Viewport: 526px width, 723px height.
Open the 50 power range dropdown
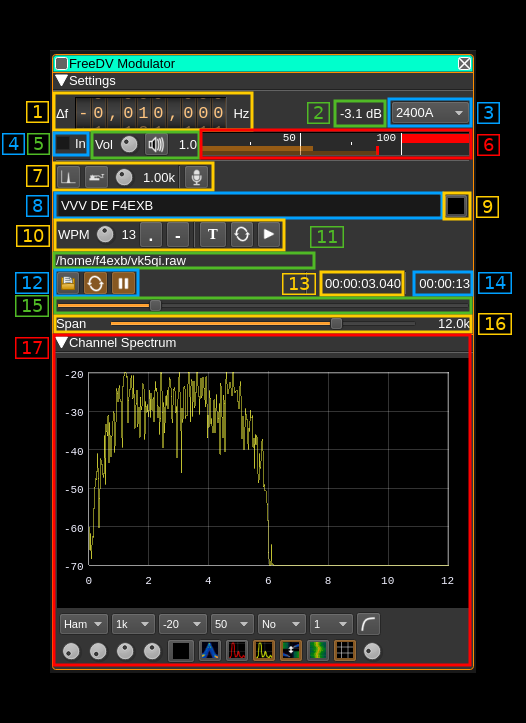pos(232,624)
